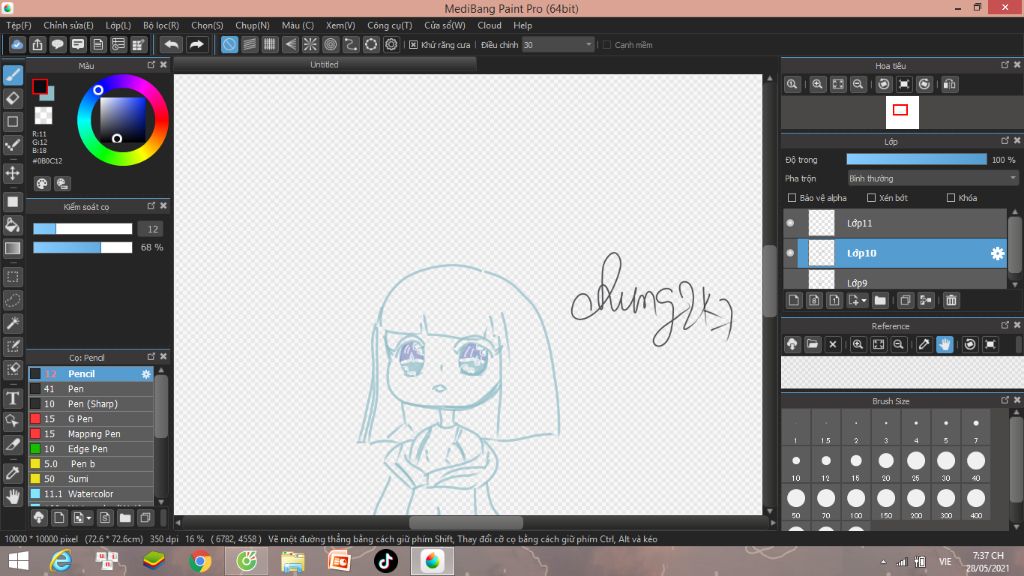Image resolution: width=1024 pixels, height=576 pixels.
Task: Click the Undo arrow in toolbar
Action: point(172,44)
